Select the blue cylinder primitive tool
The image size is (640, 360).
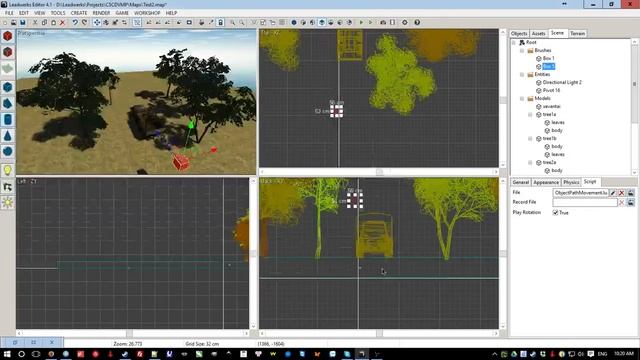[x=7, y=119]
